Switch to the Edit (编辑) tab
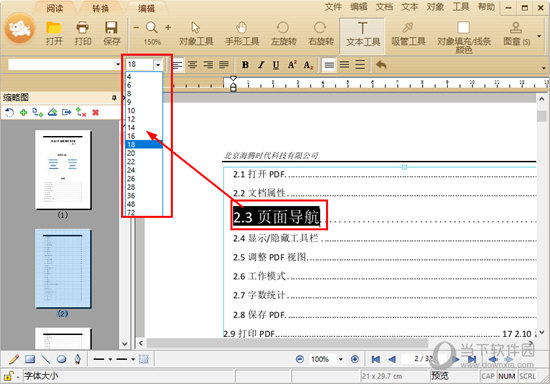This screenshot has width=550, height=384. tap(146, 8)
